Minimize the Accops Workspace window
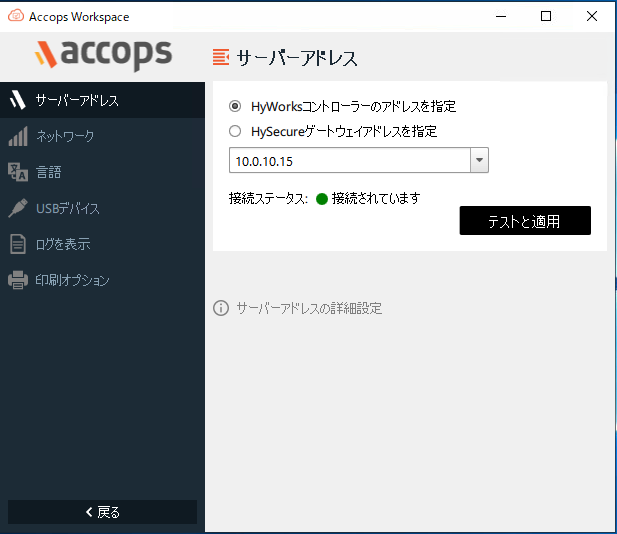The height and width of the screenshot is (534, 617). point(501,16)
